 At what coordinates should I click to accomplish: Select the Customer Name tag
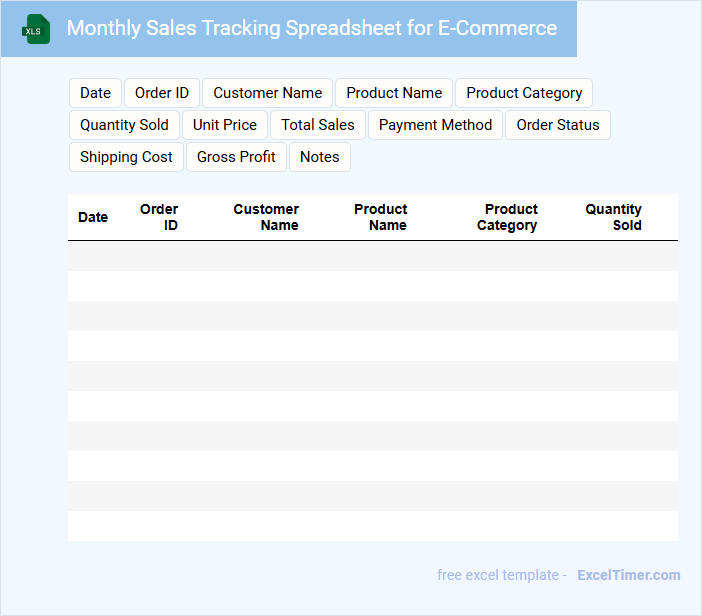267,93
